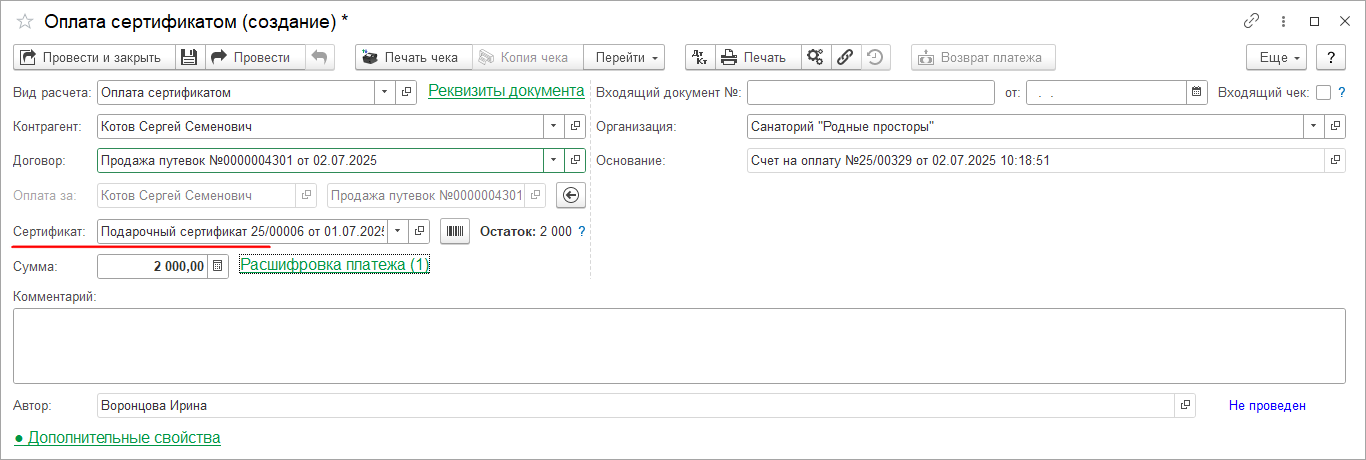Open Договор Продажа путевок form icon
Screen dimensions: 1366x460
(x=575, y=160)
